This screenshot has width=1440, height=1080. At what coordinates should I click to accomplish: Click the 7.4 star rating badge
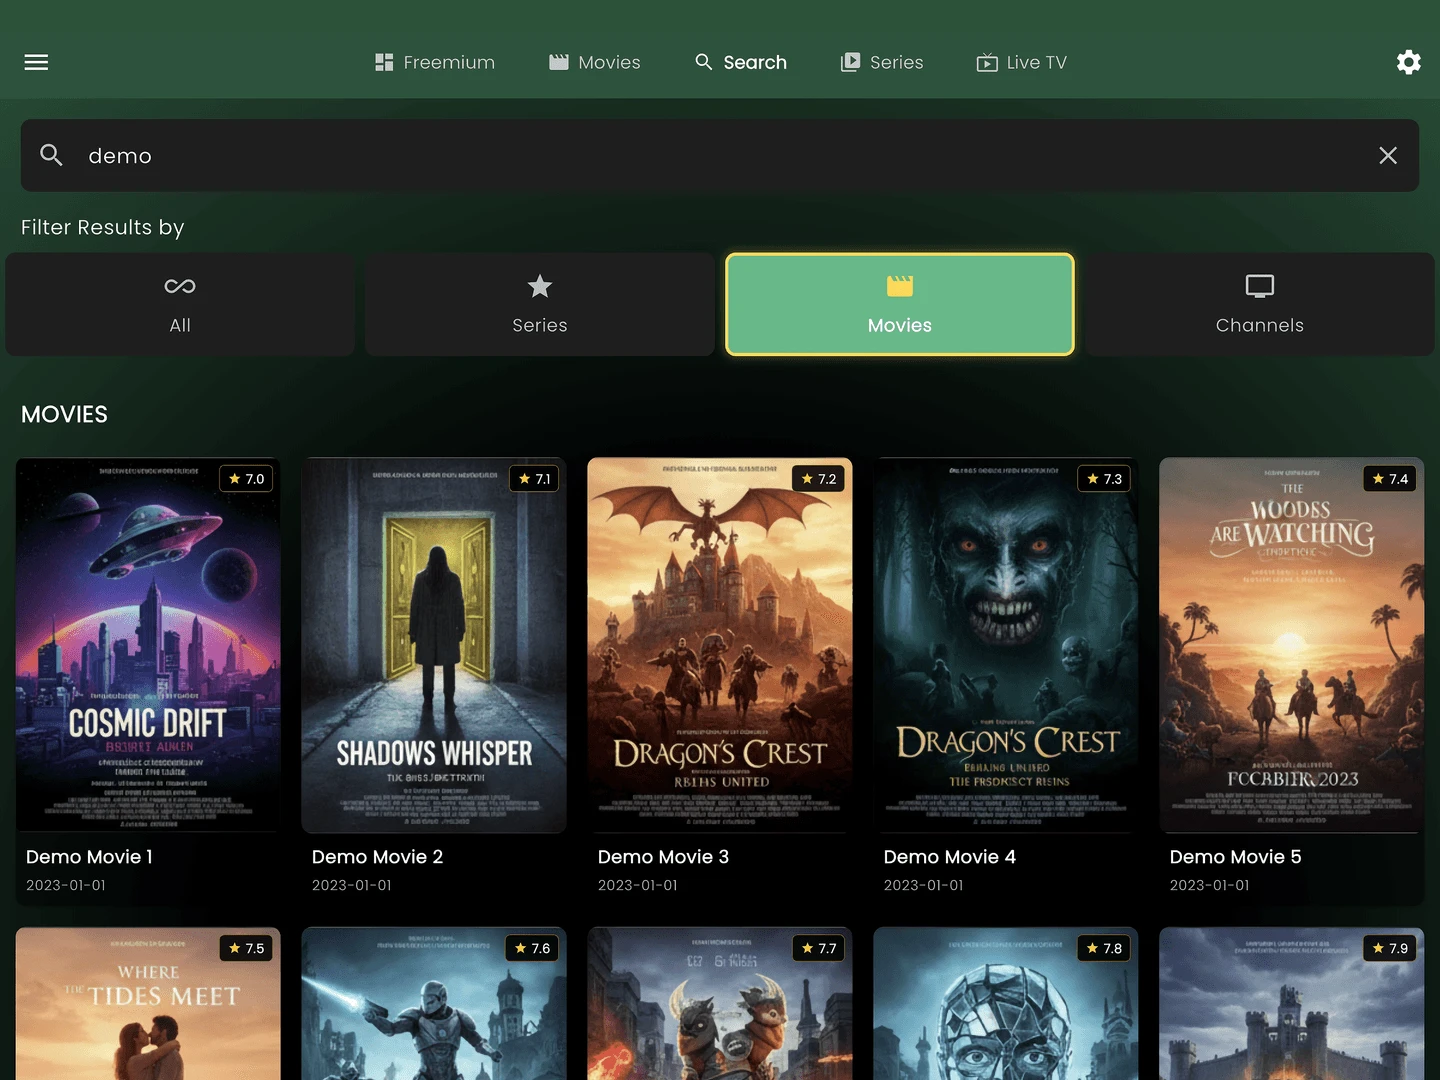coord(1390,479)
